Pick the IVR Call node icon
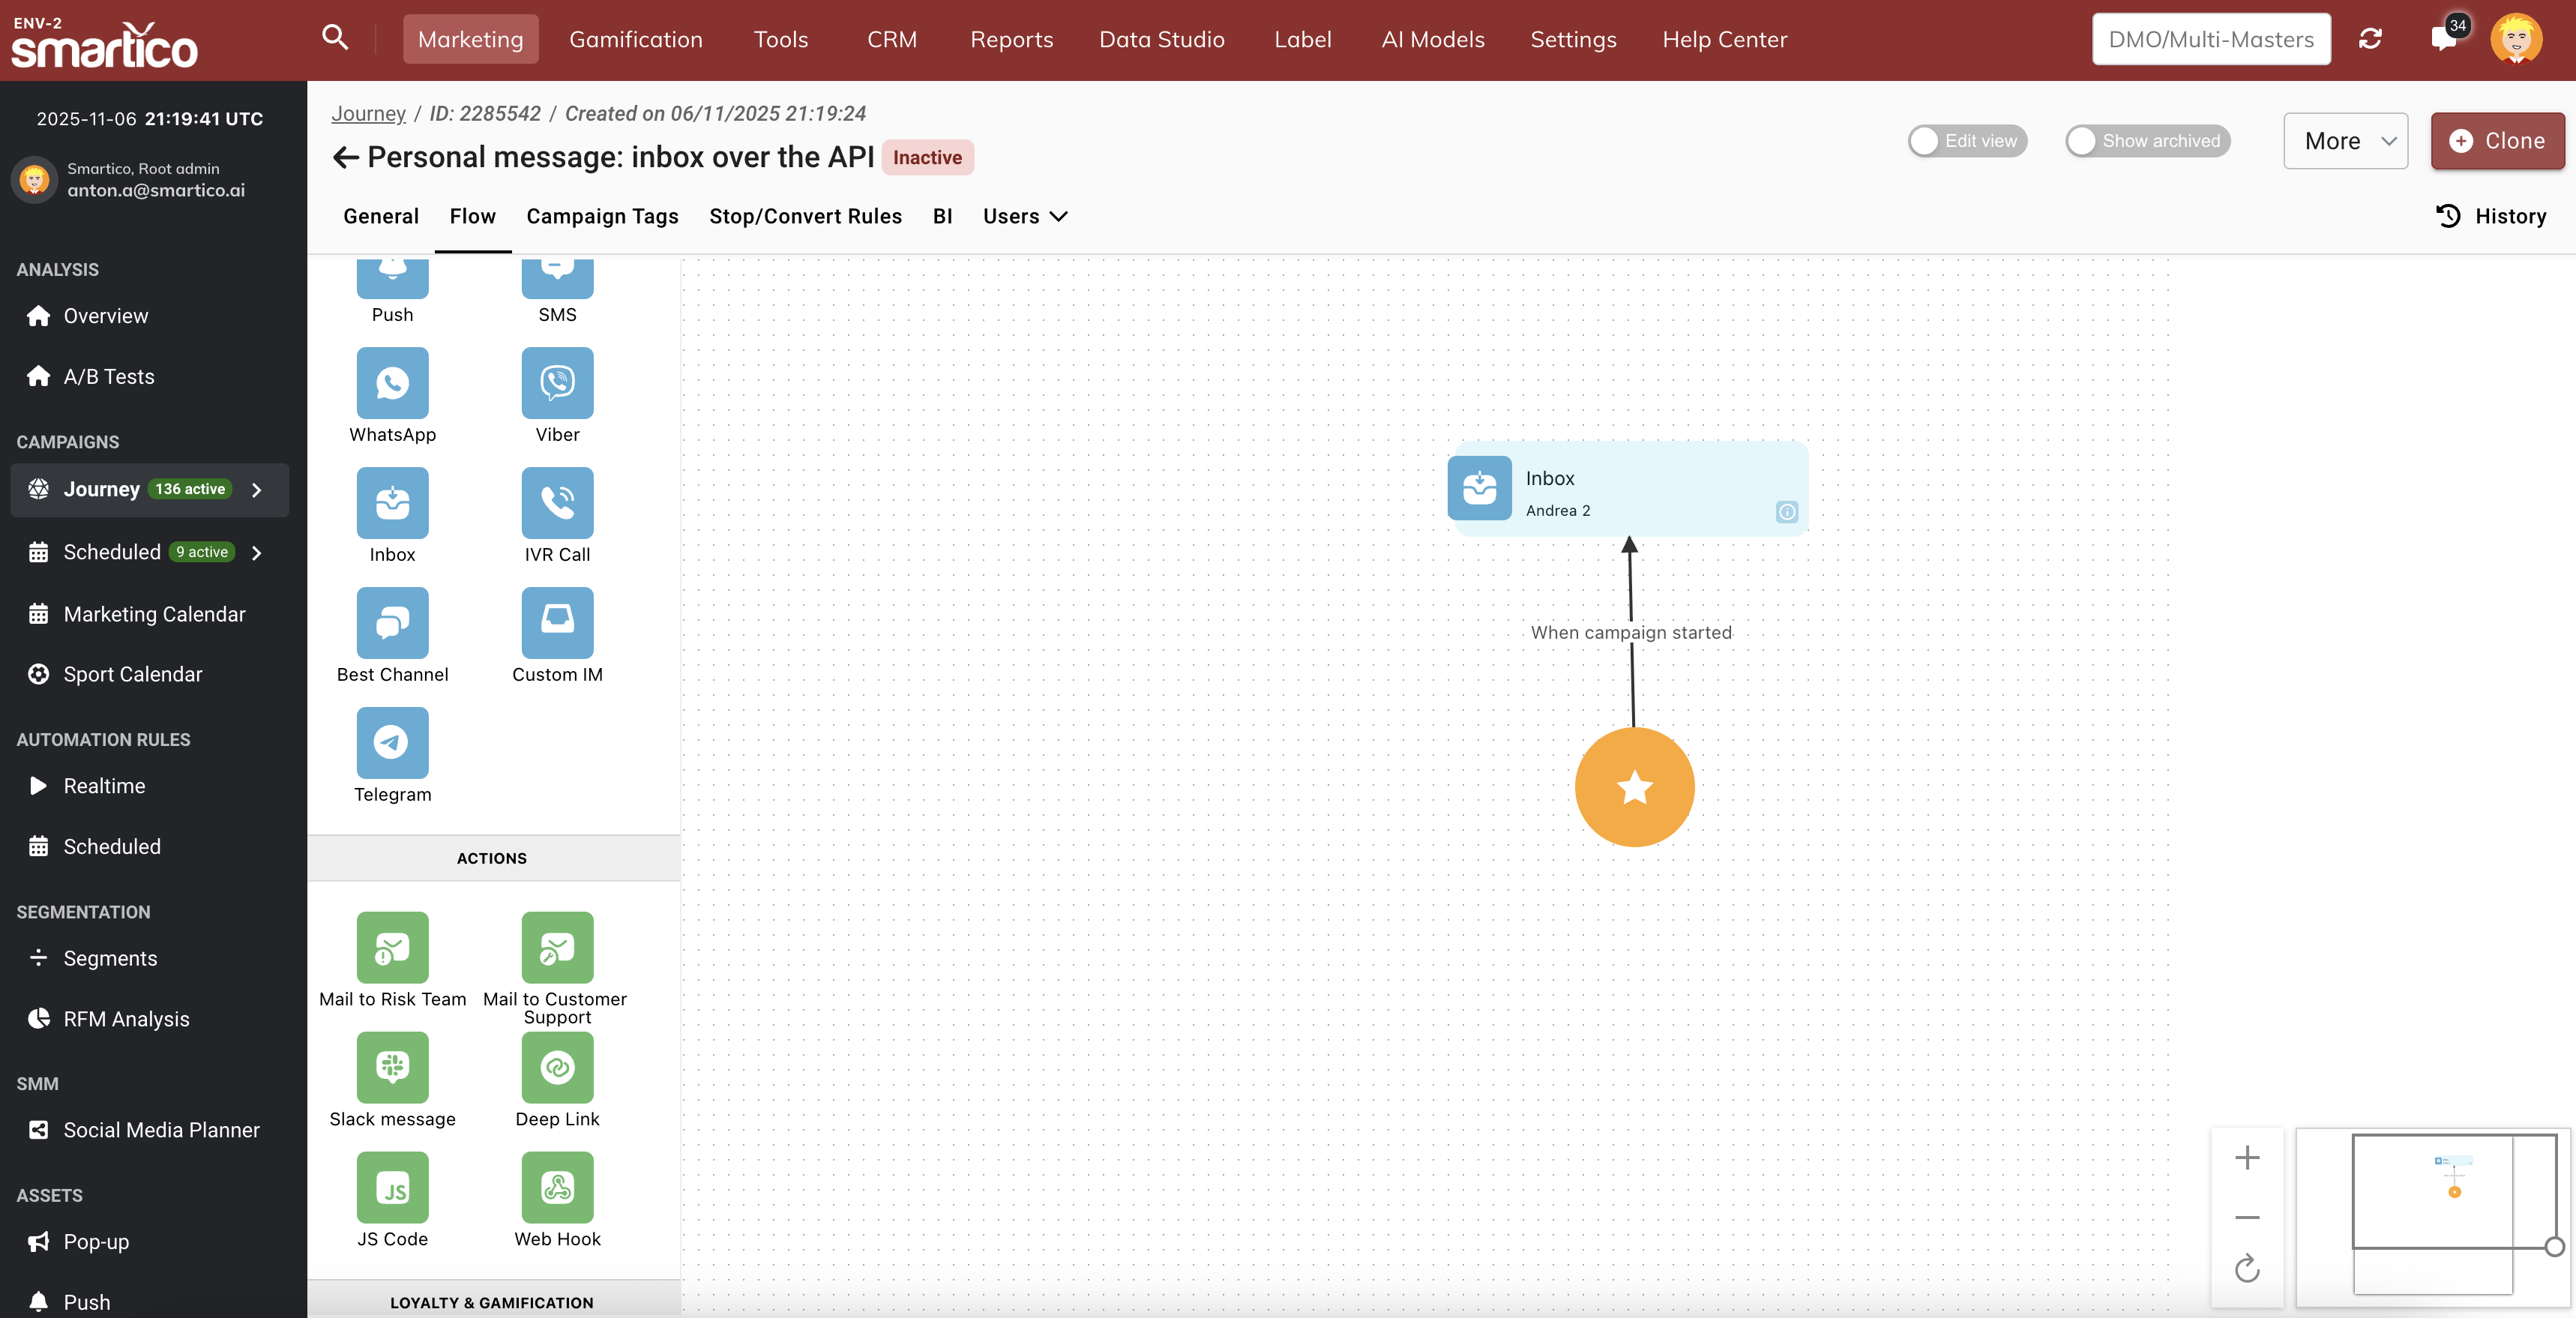Image resolution: width=2576 pixels, height=1318 pixels. pyautogui.click(x=557, y=503)
